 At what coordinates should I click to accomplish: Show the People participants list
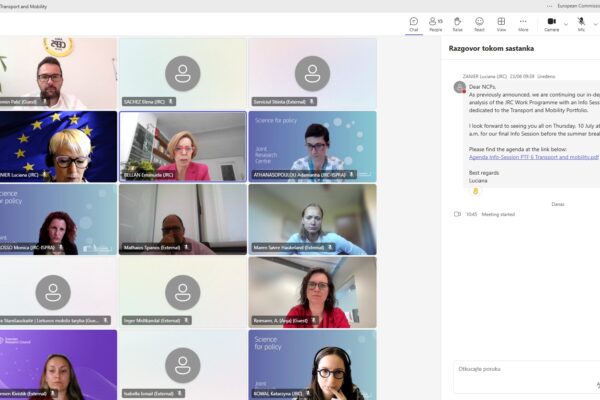435,22
